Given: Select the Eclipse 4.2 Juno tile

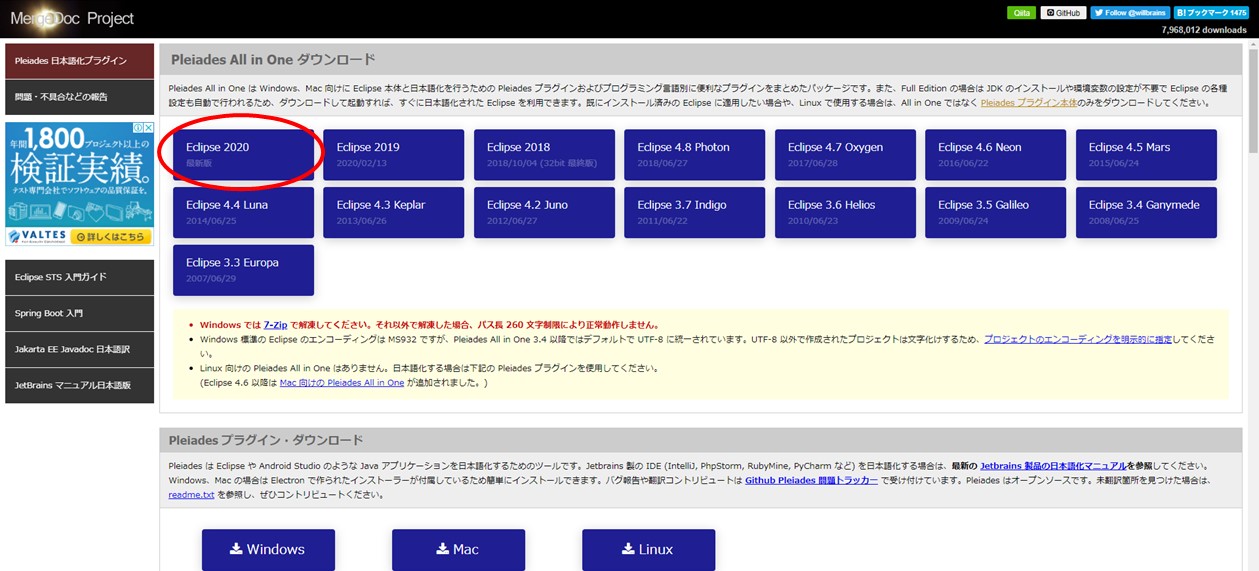Looking at the screenshot, I should click(544, 212).
